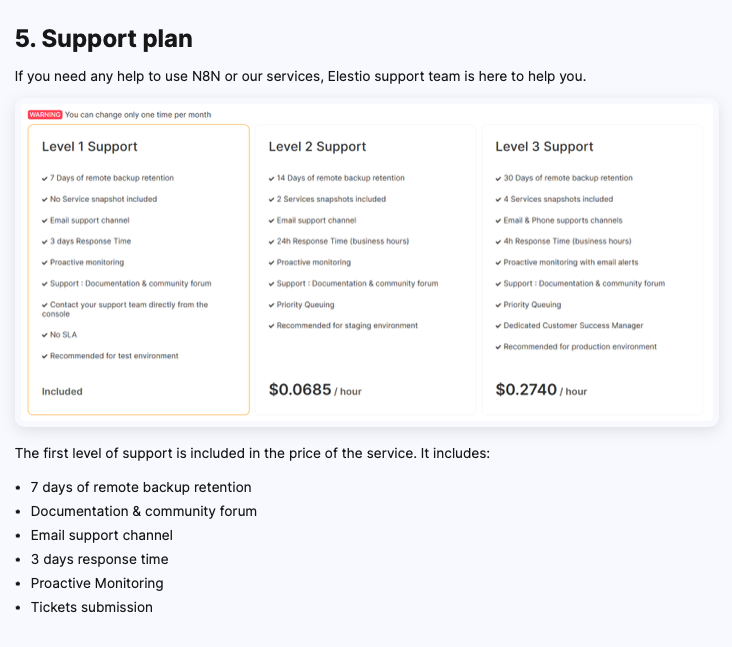The height and width of the screenshot is (647, 732).
Task: Click checkmark beside 14 Days backup retention
Action: pyautogui.click(x=271, y=178)
